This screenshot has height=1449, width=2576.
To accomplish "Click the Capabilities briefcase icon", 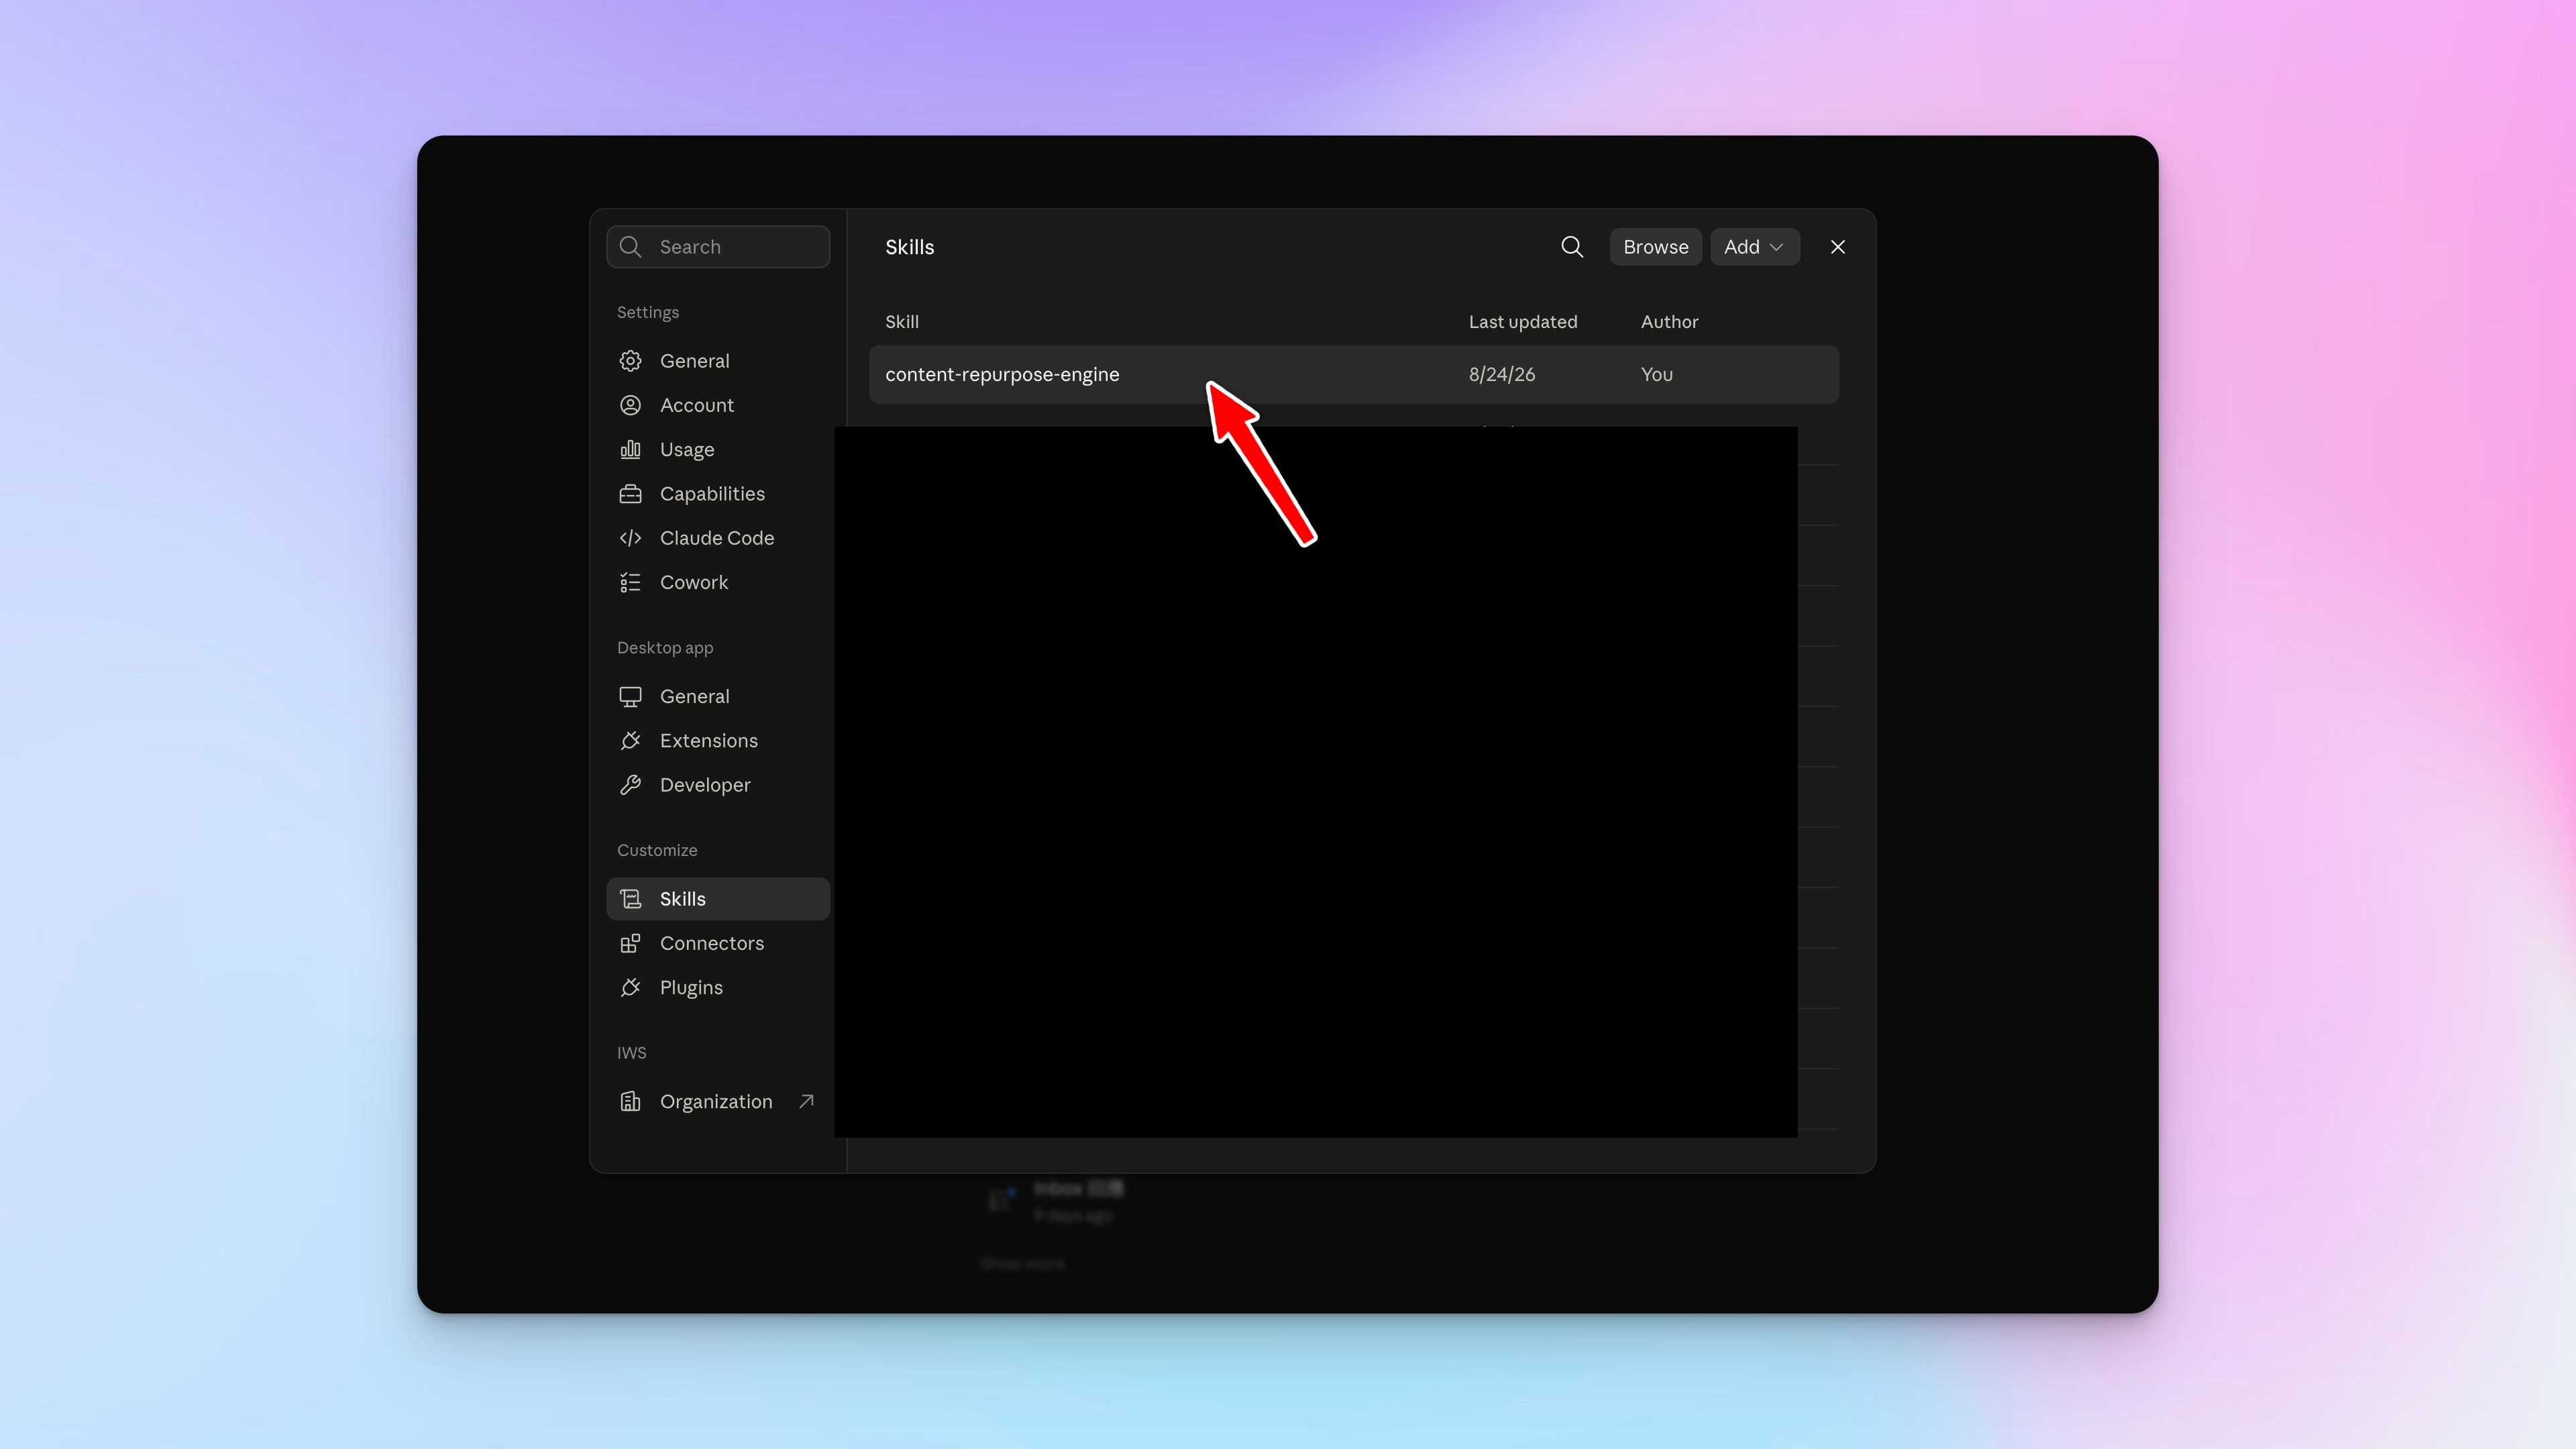I will tap(630, 494).
